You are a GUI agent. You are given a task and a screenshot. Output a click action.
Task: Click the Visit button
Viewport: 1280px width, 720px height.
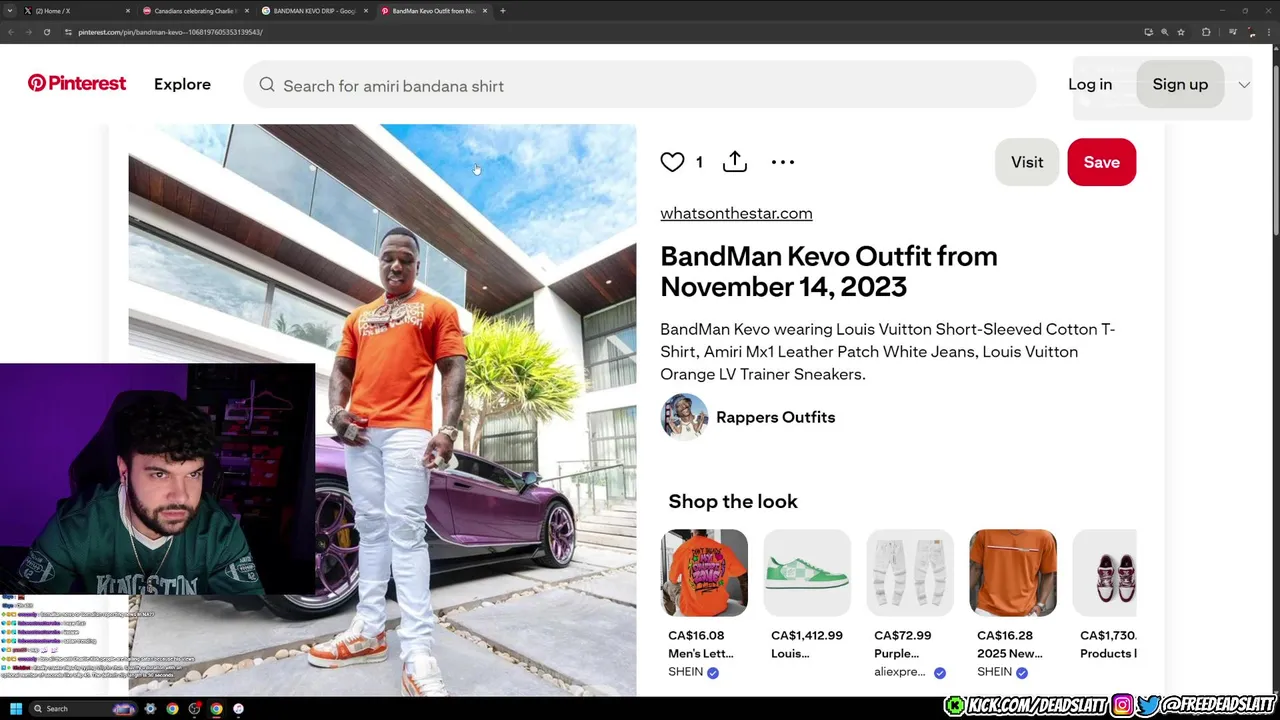coord(1027,162)
